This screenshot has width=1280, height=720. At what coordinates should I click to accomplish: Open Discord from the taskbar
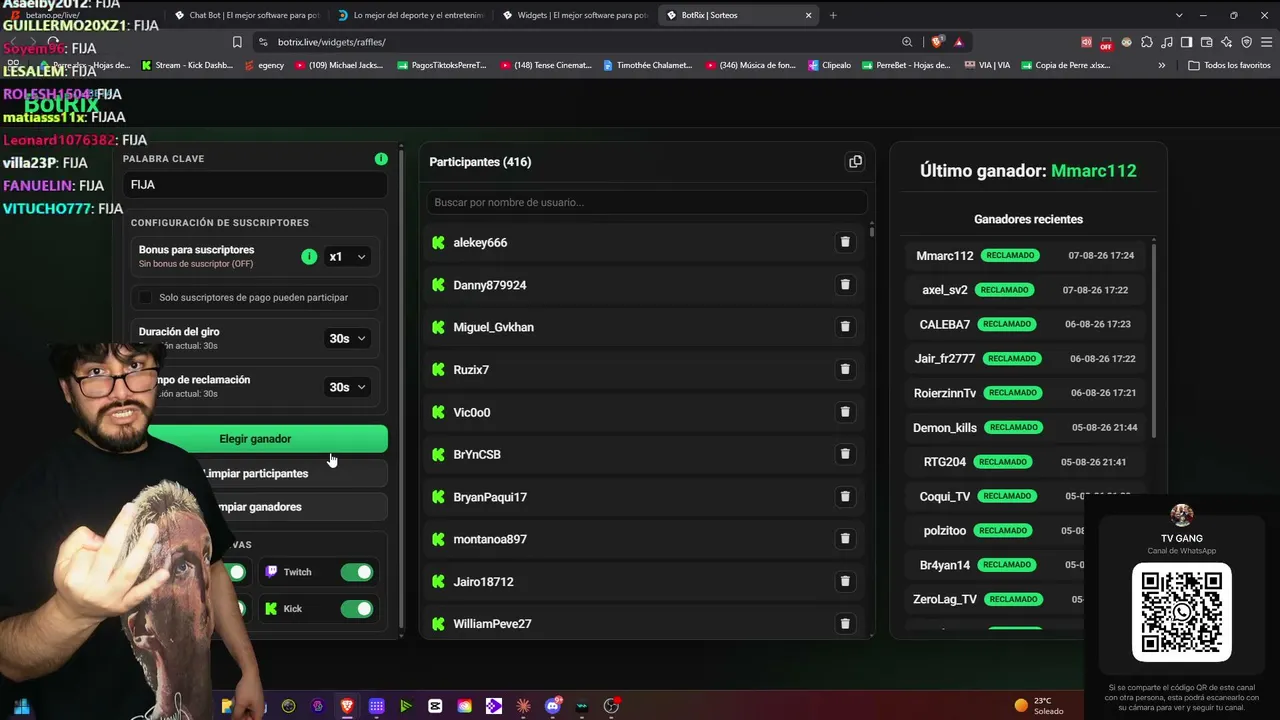point(553,706)
